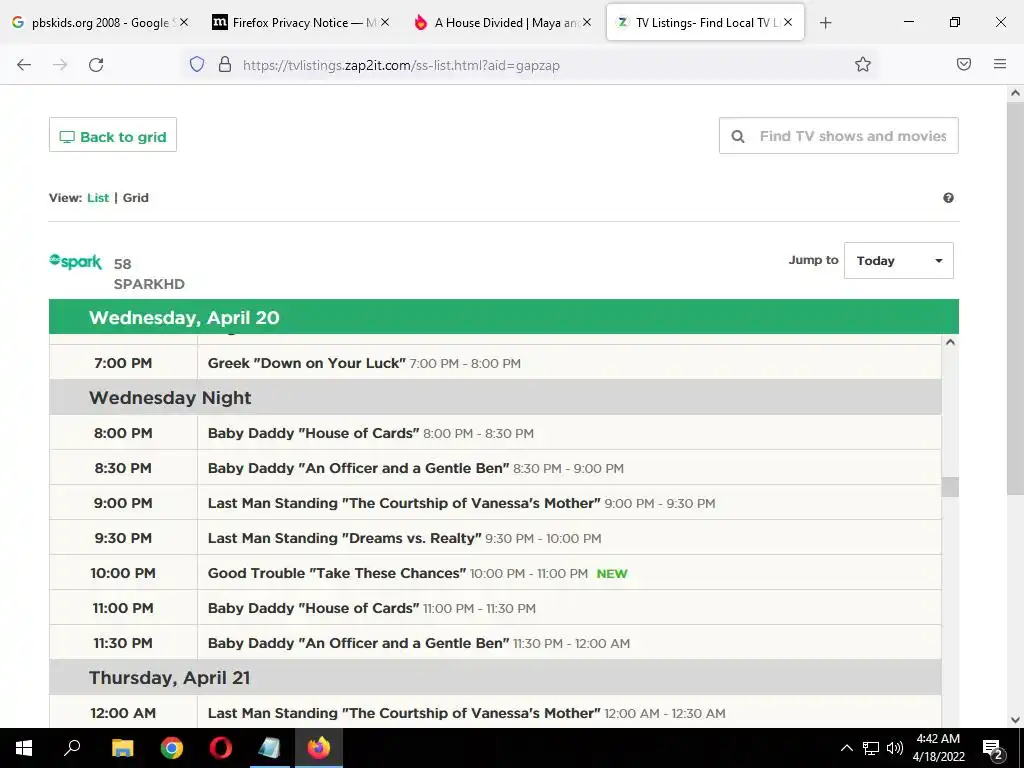Close the A House Divided tab

pyautogui.click(x=587, y=22)
